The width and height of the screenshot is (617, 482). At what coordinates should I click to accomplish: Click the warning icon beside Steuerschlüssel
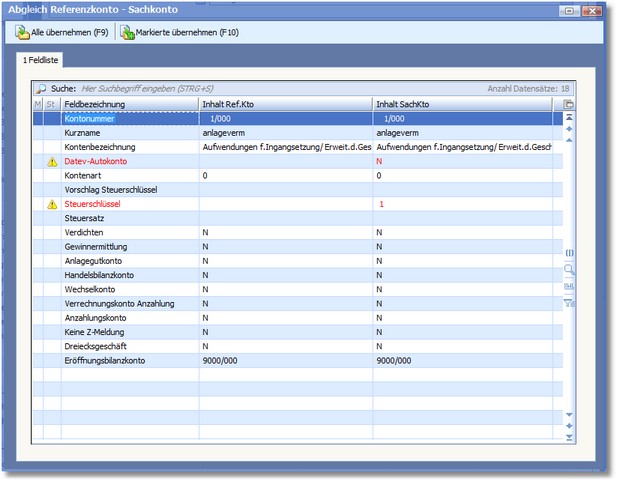51,204
